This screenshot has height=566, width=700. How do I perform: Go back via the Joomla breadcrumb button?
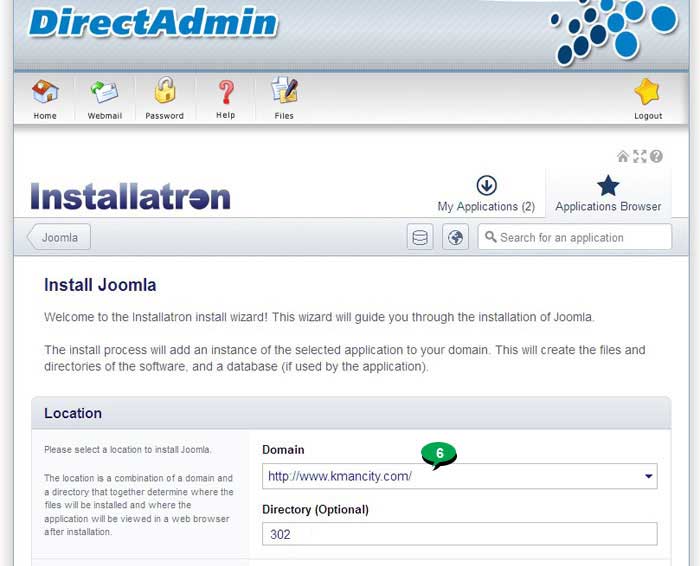(58, 237)
